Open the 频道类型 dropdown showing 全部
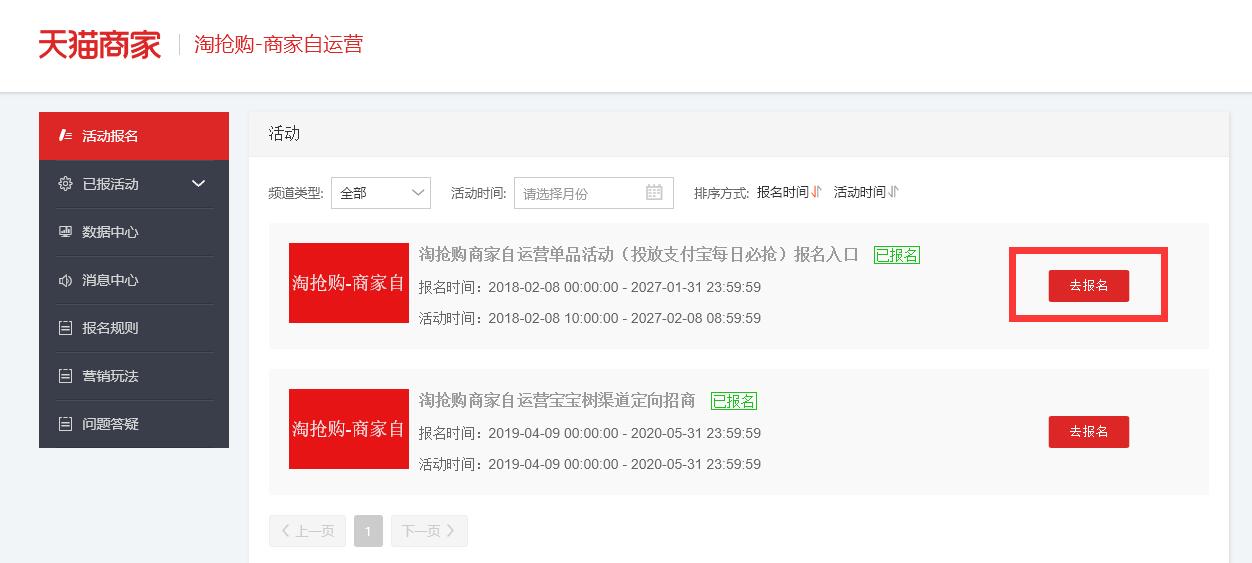 click(x=381, y=193)
